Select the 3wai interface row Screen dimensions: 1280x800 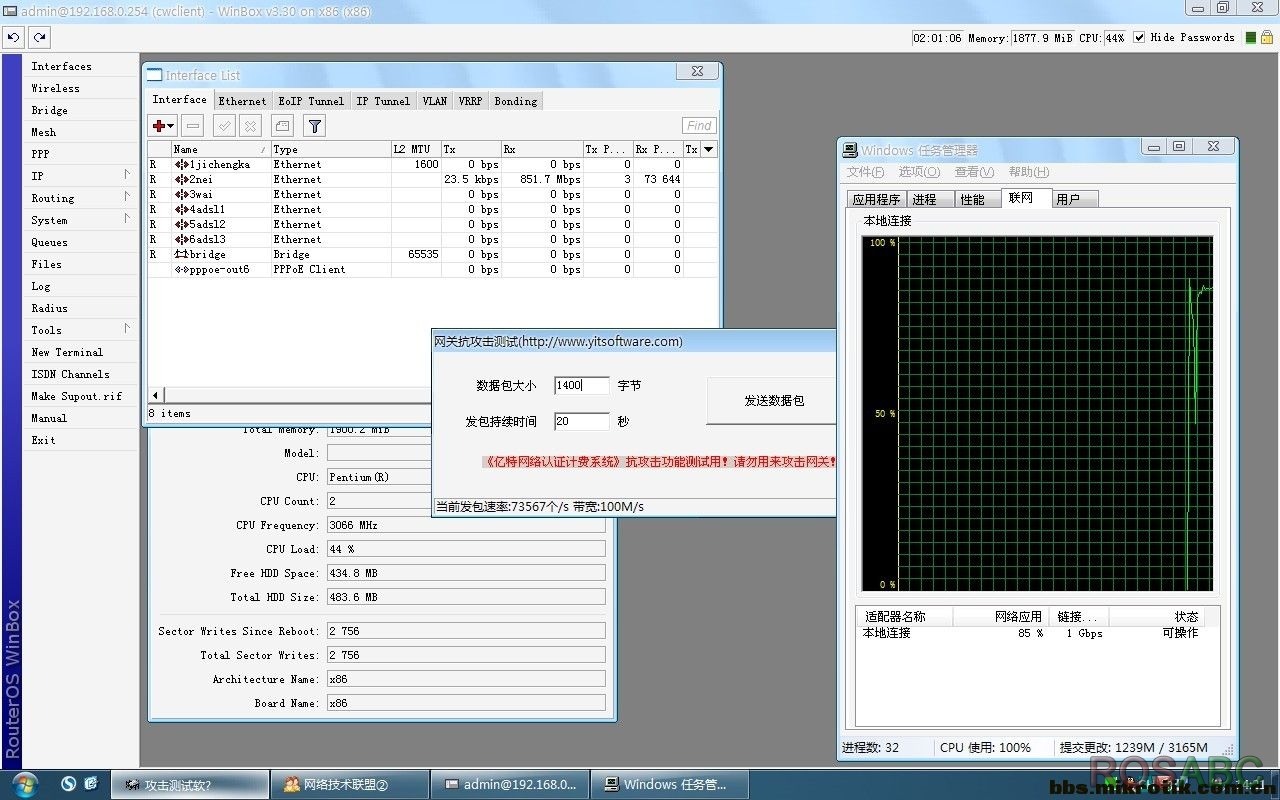[x=431, y=194]
